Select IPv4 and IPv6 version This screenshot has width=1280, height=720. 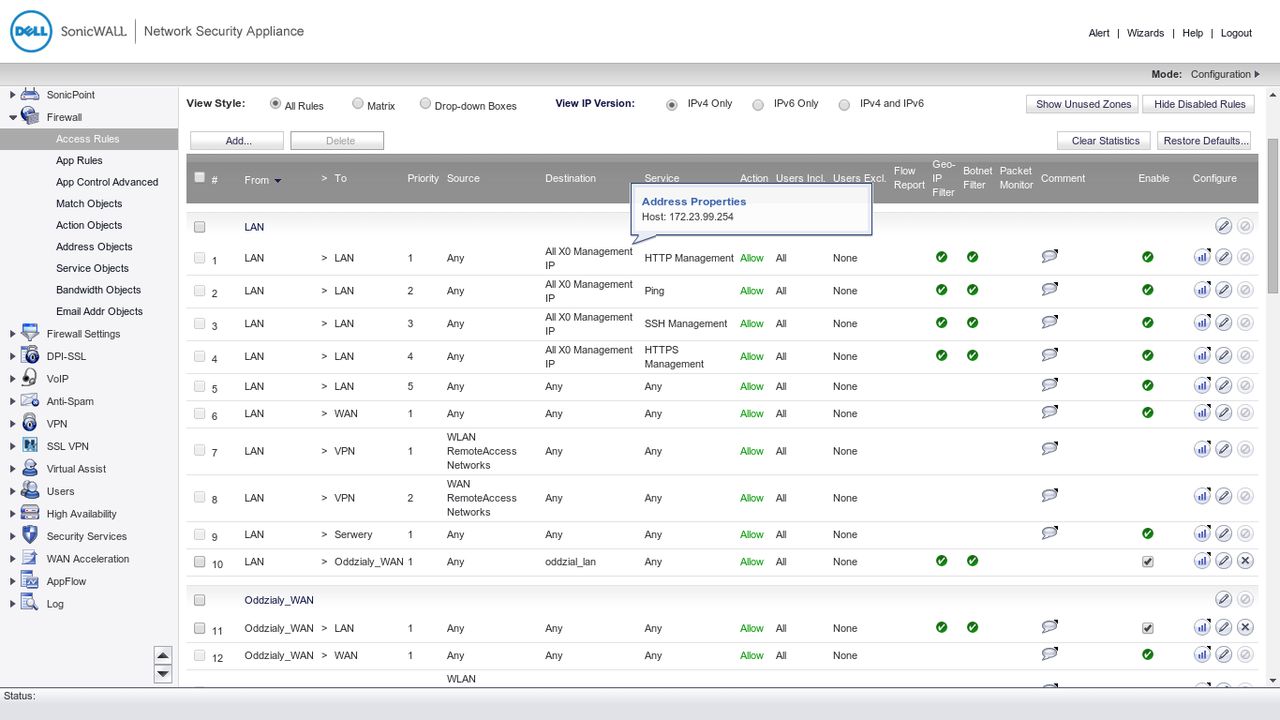844,104
